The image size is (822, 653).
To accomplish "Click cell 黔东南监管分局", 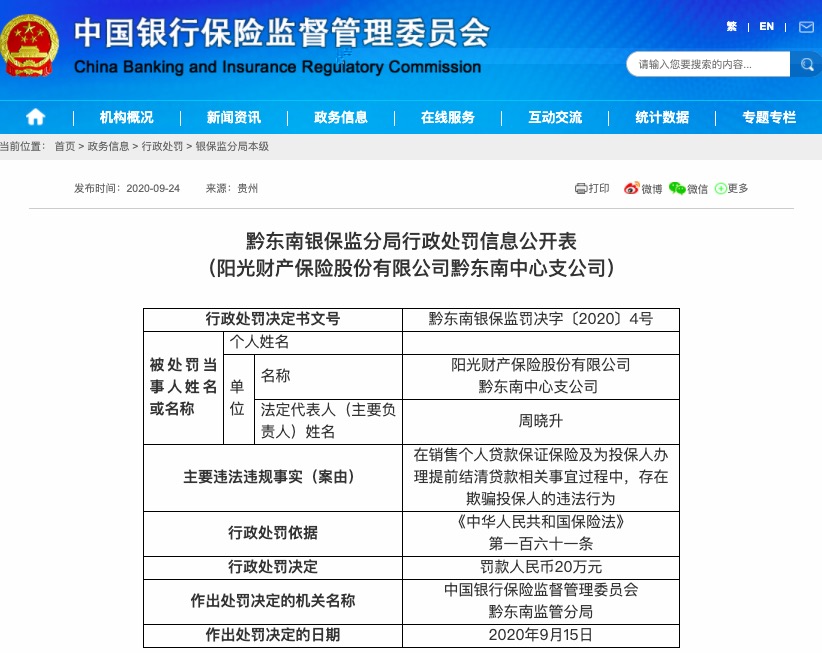I will coord(540,612).
